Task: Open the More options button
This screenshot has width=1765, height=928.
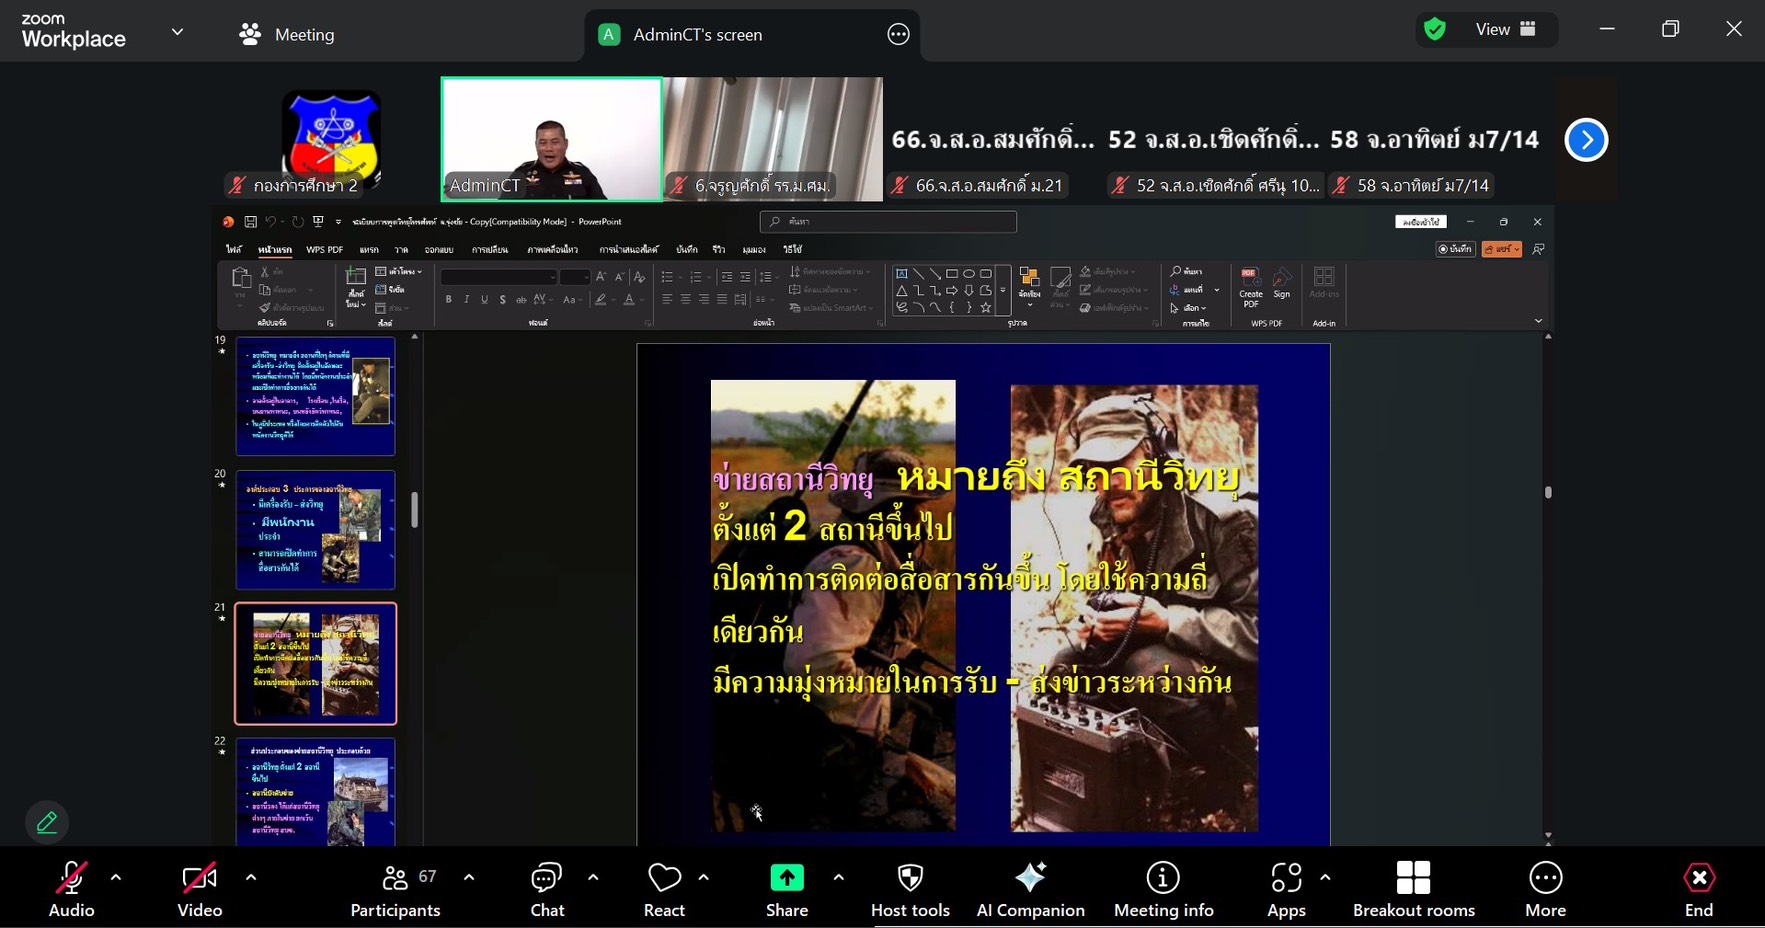Action: click(x=1545, y=889)
